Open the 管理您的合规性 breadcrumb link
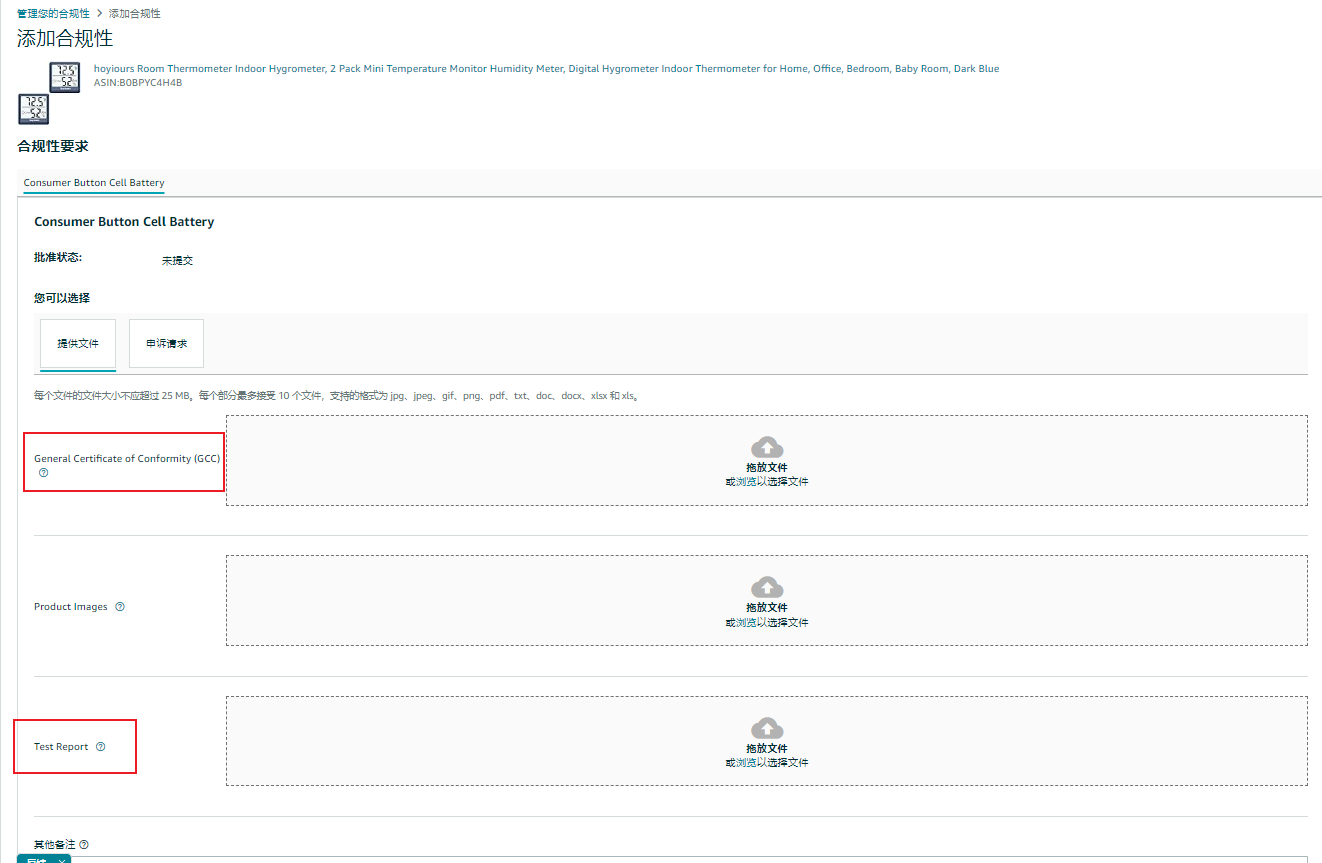Viewport: 1322px width, 863px height. click(x=53, y=13)
